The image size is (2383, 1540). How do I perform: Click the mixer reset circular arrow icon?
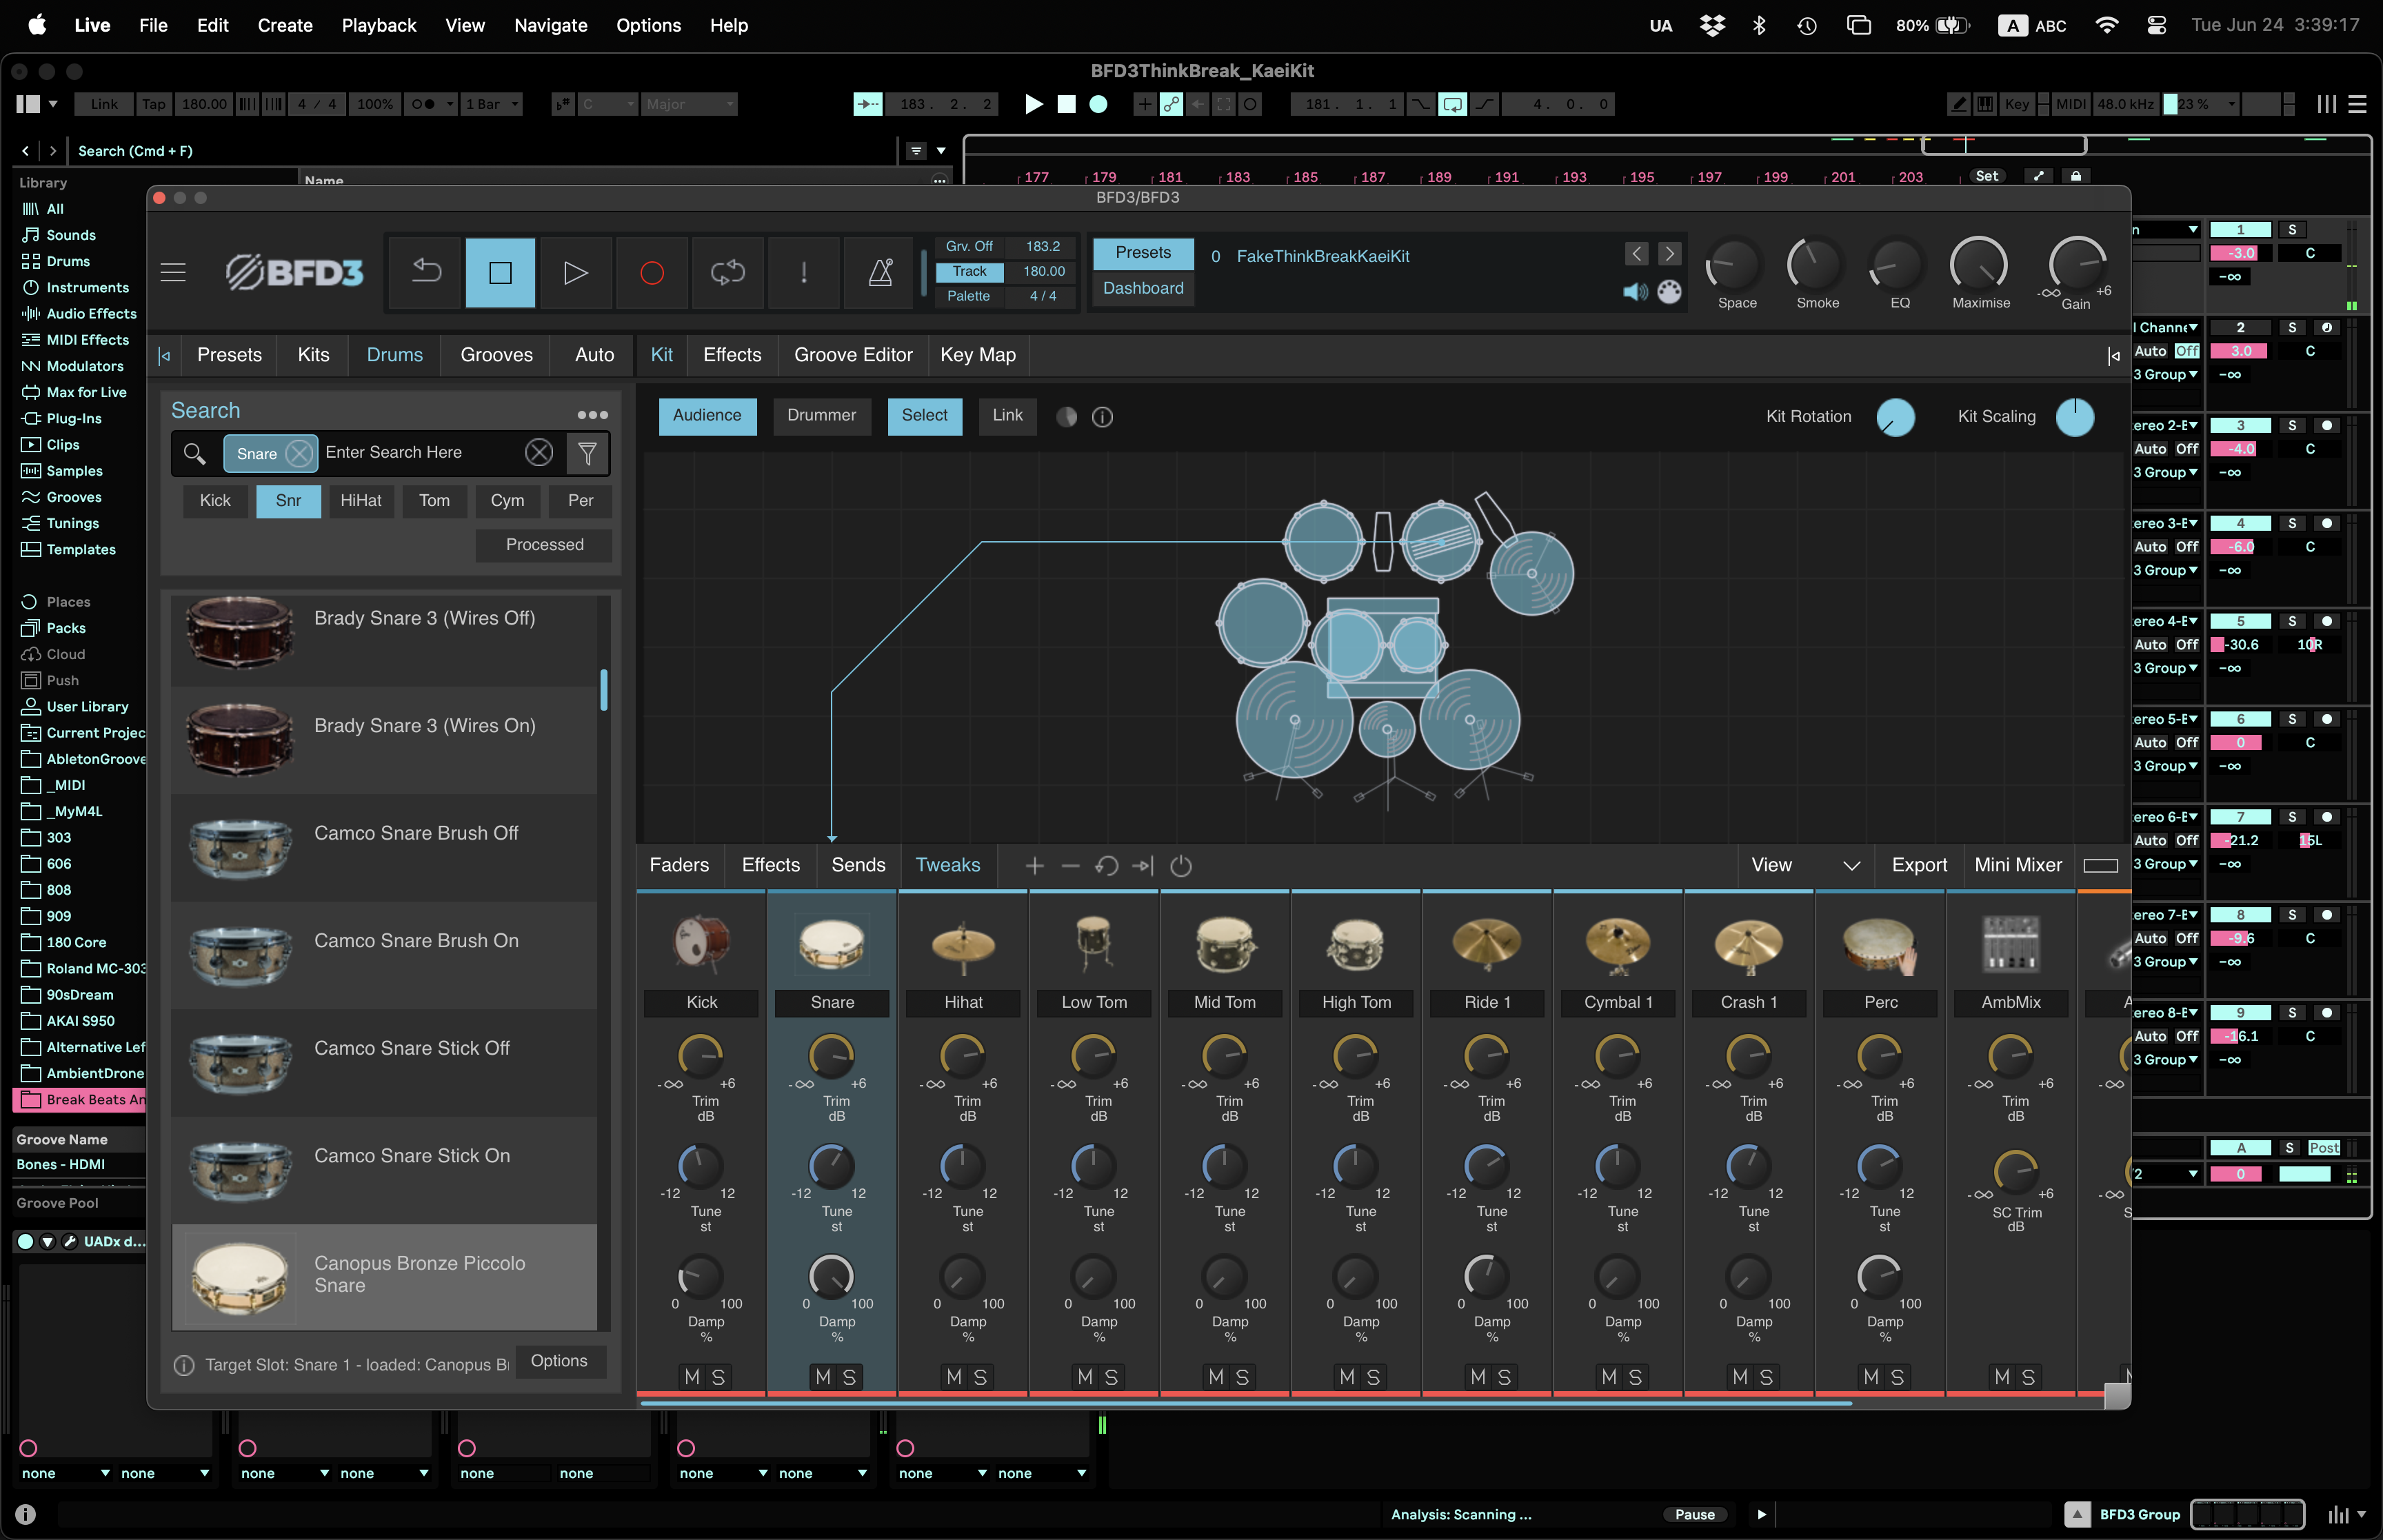click(1106, 866)
